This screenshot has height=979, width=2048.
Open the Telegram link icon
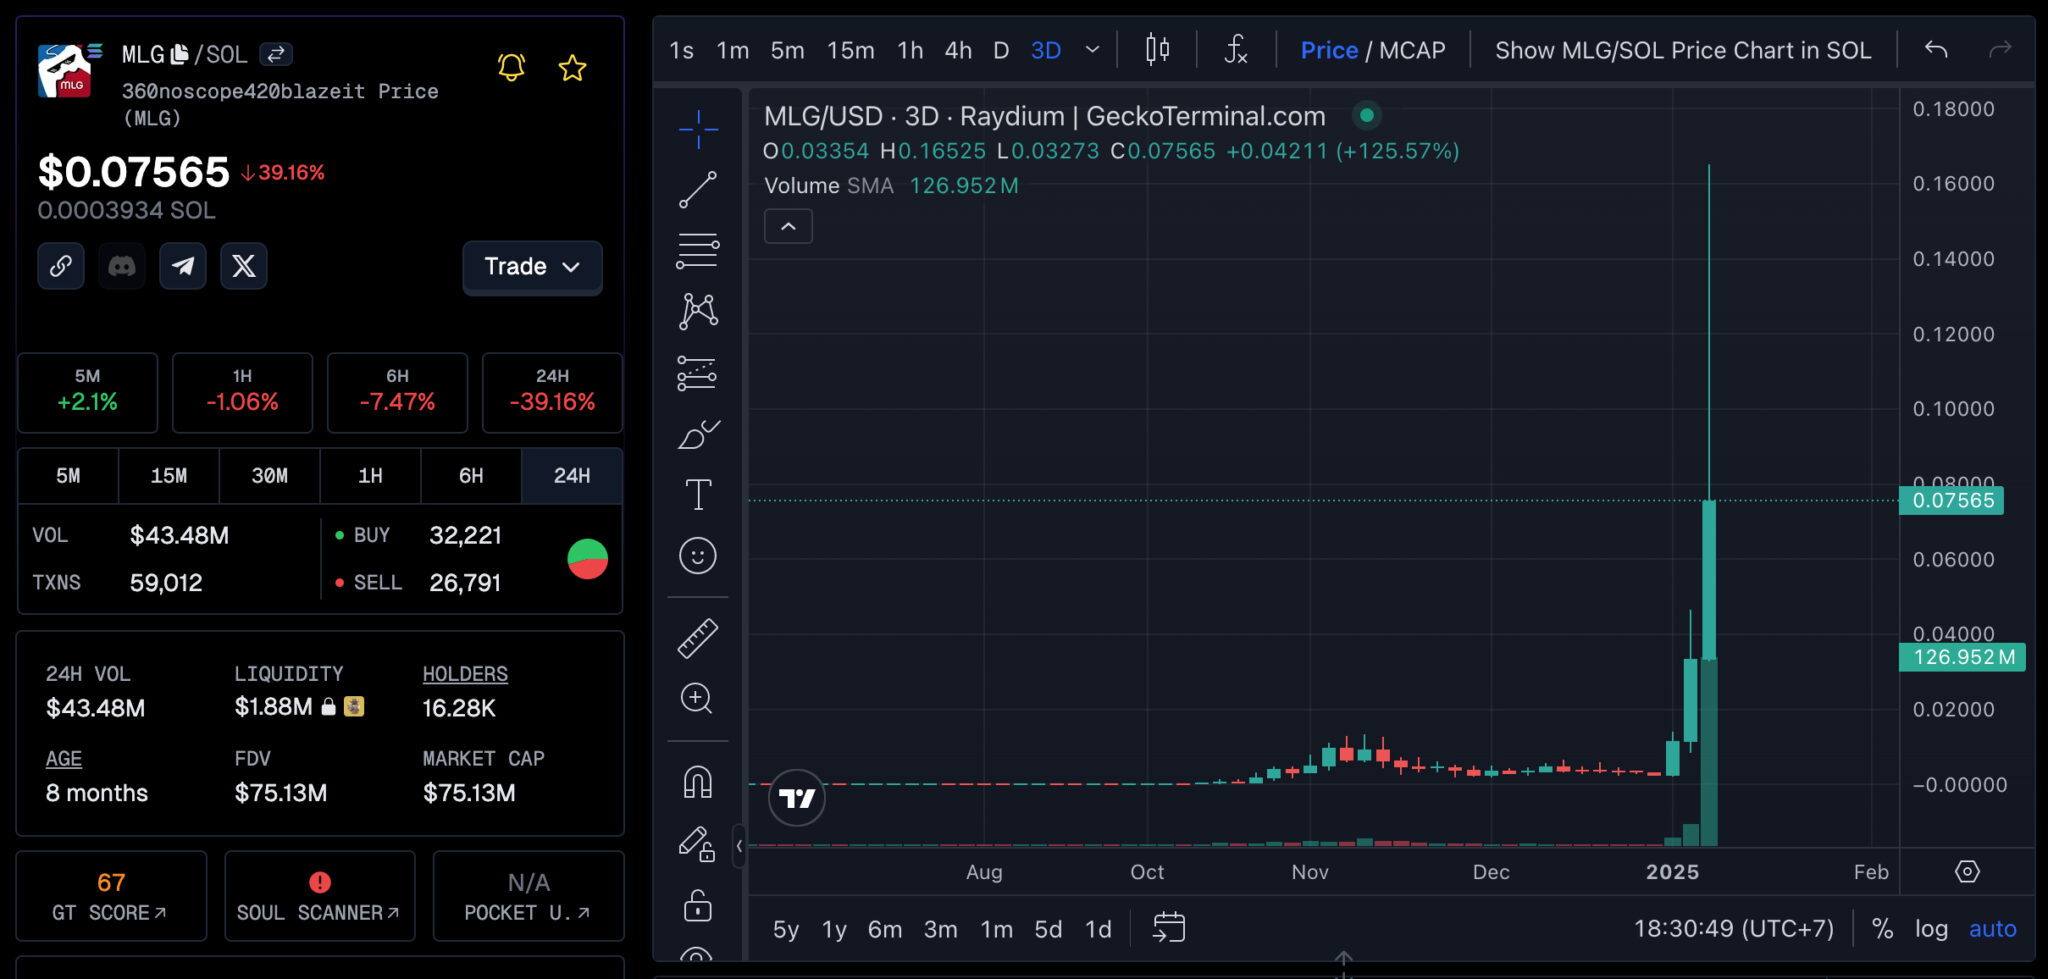coord(183,266)
